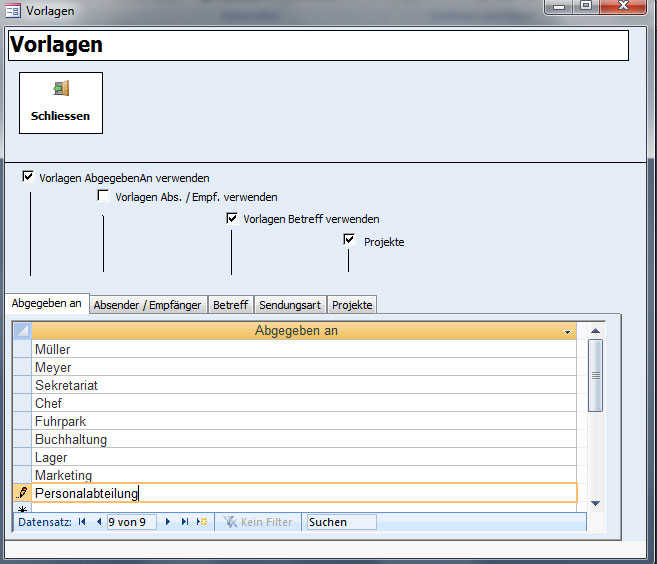Click the record number box 9 von 9

coord(132,522)
